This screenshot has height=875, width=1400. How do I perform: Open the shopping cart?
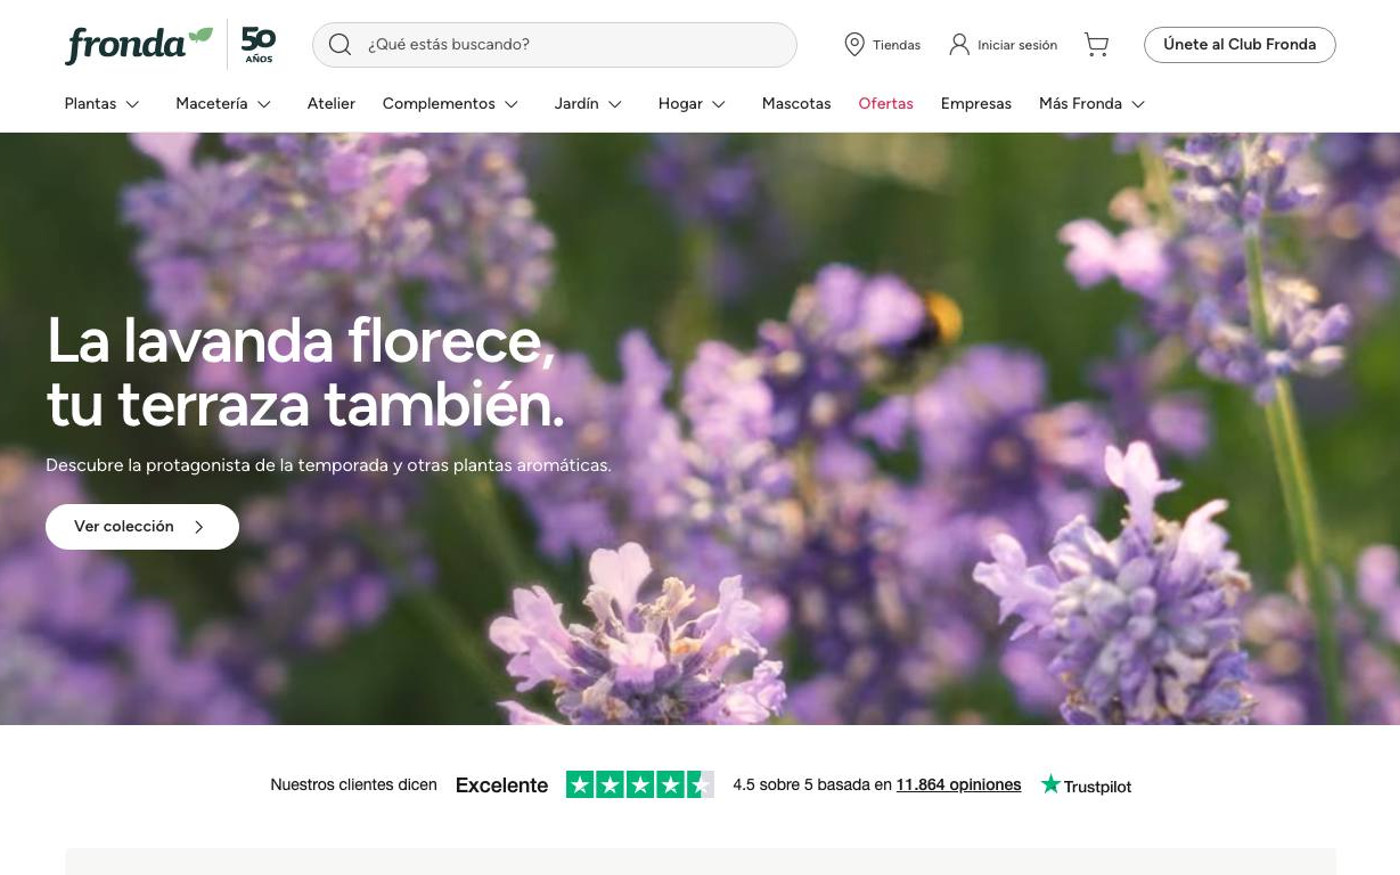[1096, 45]
